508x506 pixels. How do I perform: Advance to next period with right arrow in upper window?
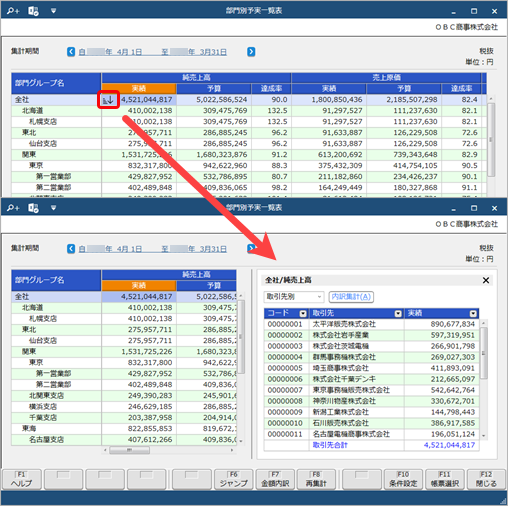click(x=251, y=52)
